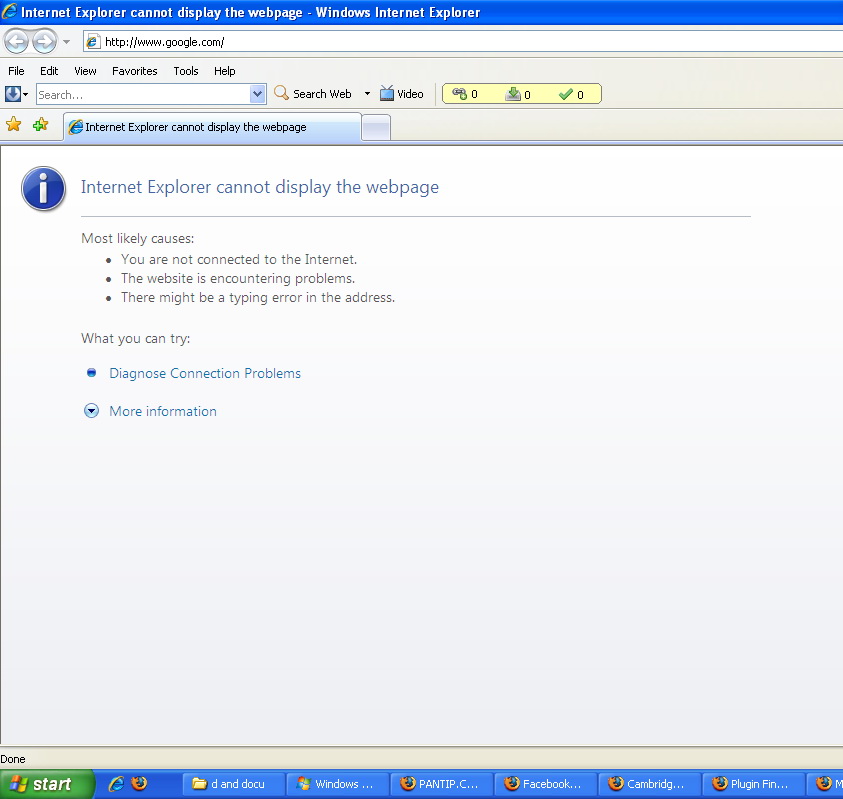Switch to the 'd and docu' folder taskbar button
The width and height of the screenshot is (843, 799).
[232, 784]
